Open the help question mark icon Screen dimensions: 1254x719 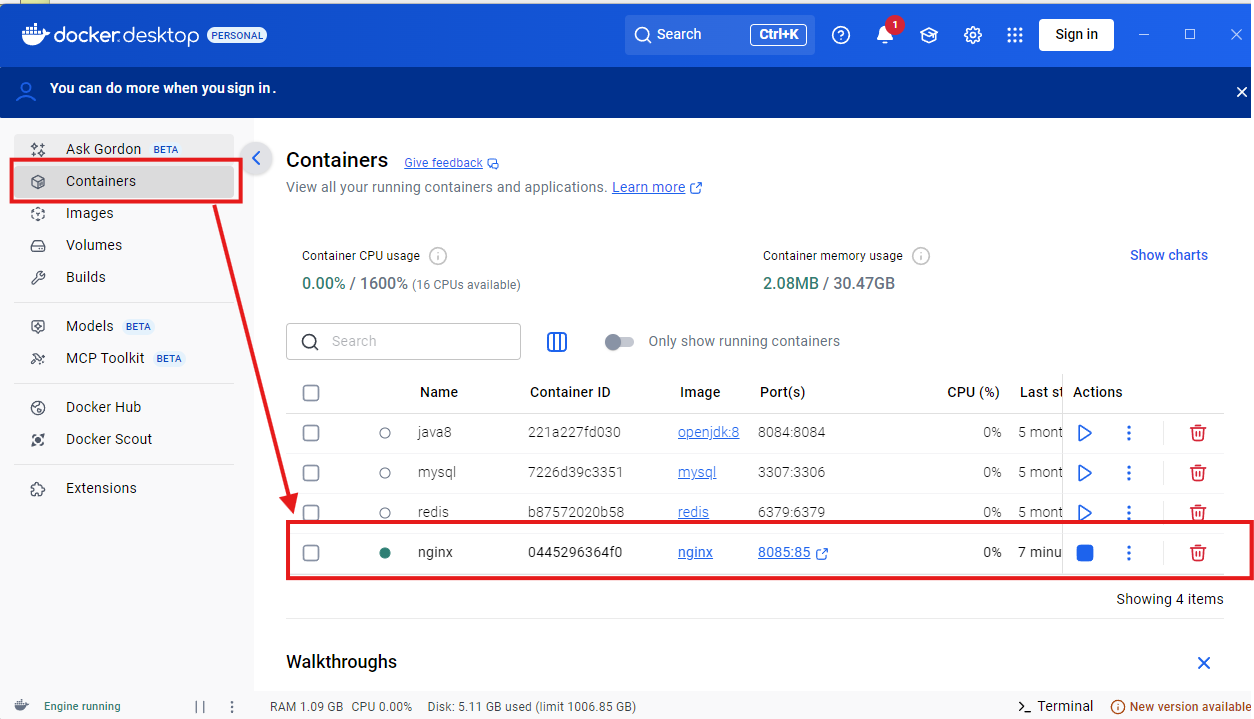coord(841,35)
